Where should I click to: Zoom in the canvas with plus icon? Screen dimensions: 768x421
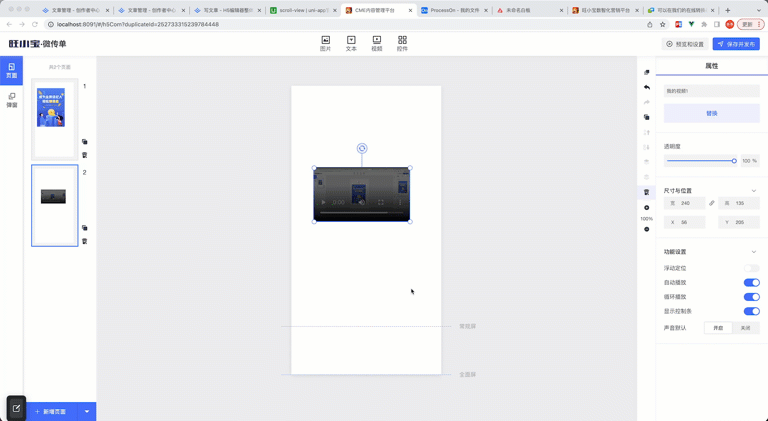click(x=647, y=208)
